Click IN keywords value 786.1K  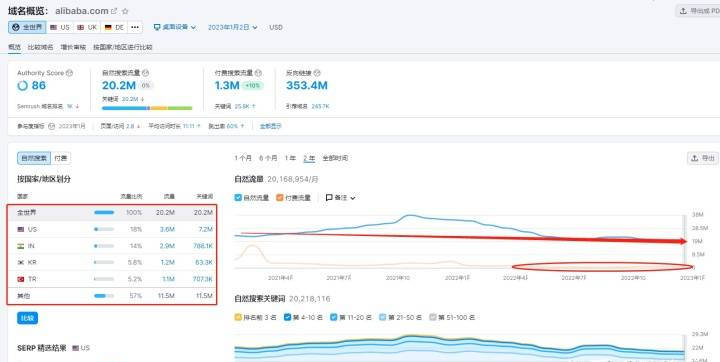click(203, 246)
